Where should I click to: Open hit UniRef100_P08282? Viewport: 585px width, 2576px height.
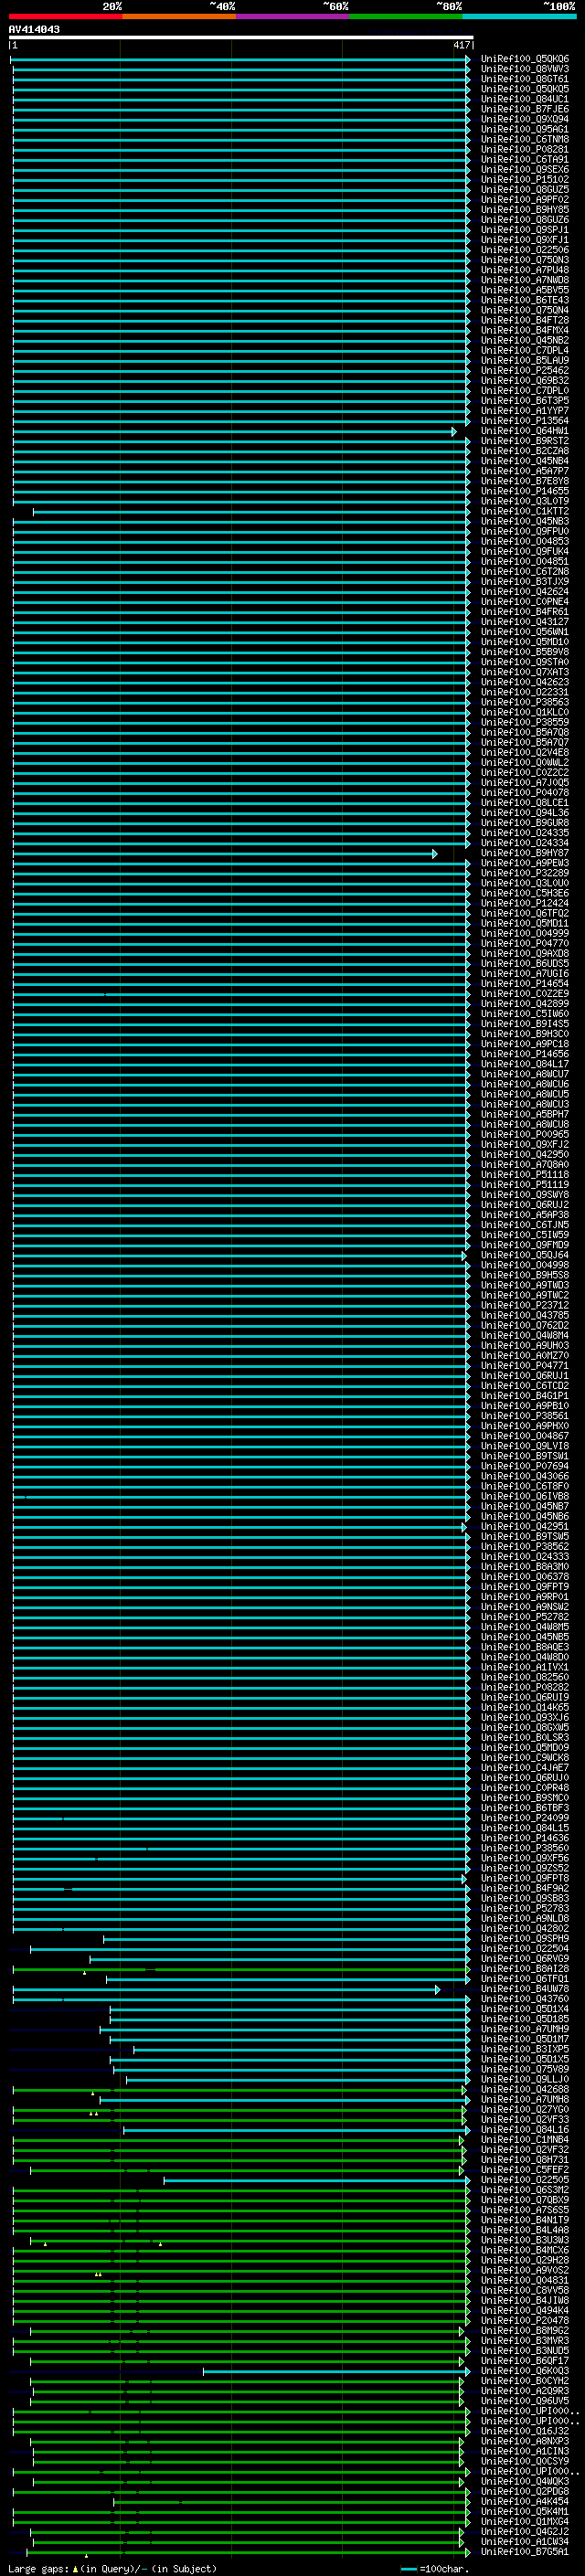coord(524,1688)
